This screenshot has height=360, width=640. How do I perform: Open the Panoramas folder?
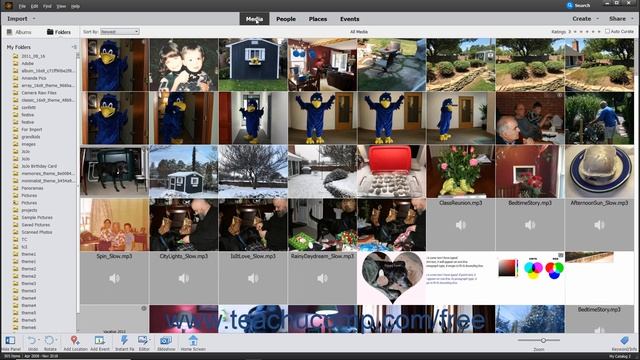tap(32, 188)
